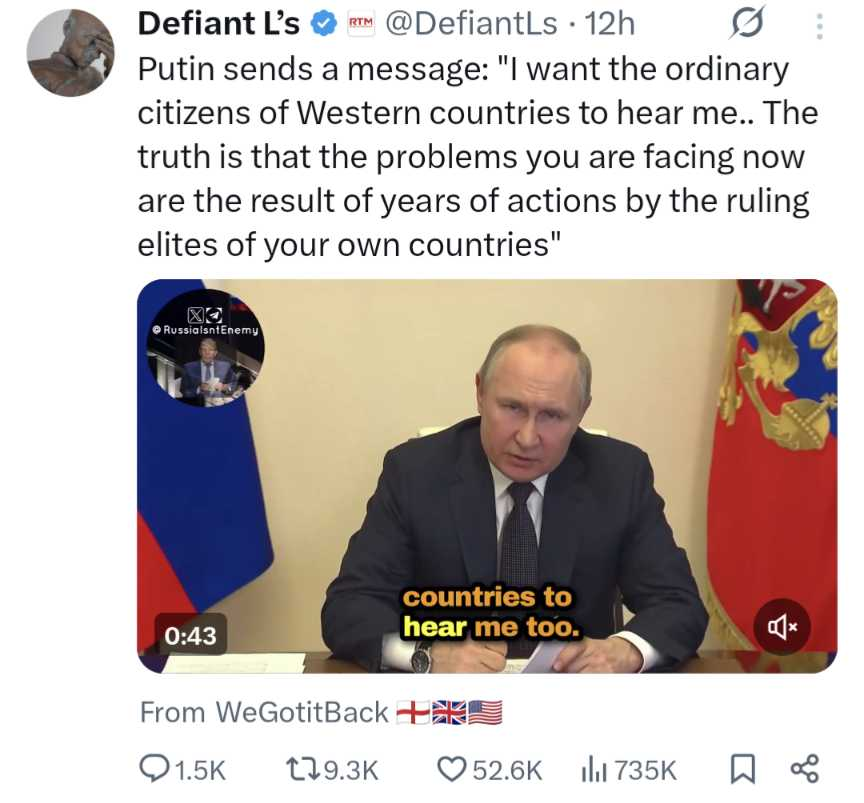
Task: Click the Defiant L's display name
Action: (x=219, y=24)
